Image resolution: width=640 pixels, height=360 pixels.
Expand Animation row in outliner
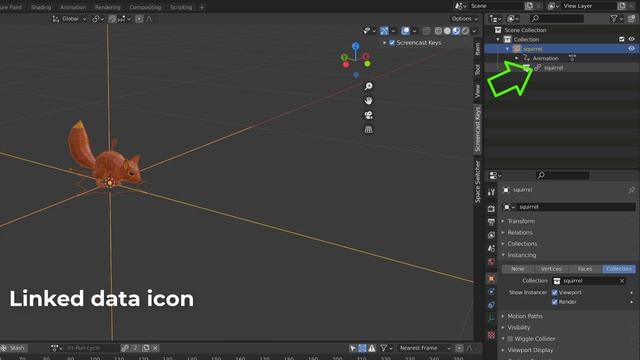point(517,58)
